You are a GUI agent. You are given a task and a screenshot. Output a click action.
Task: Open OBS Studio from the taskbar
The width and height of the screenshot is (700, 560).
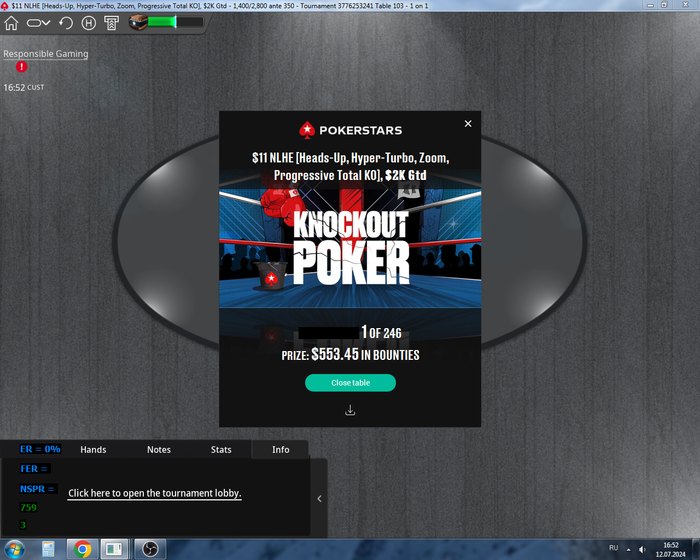(x=150, y=549)
